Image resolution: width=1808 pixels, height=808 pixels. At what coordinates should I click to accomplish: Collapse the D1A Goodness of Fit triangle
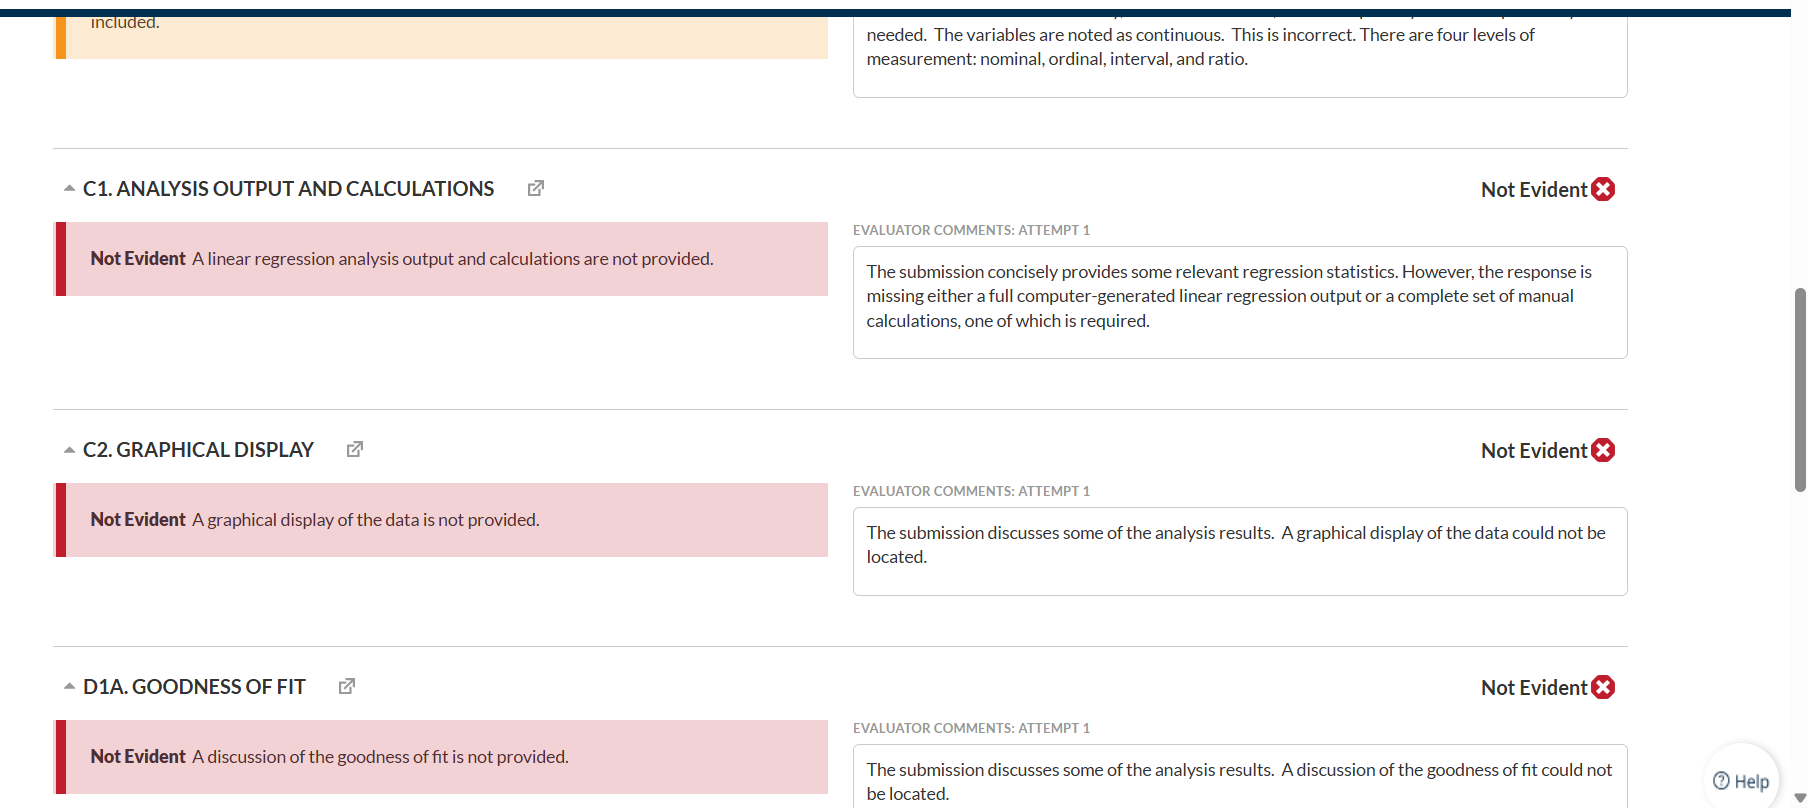[x=69, y=687]
